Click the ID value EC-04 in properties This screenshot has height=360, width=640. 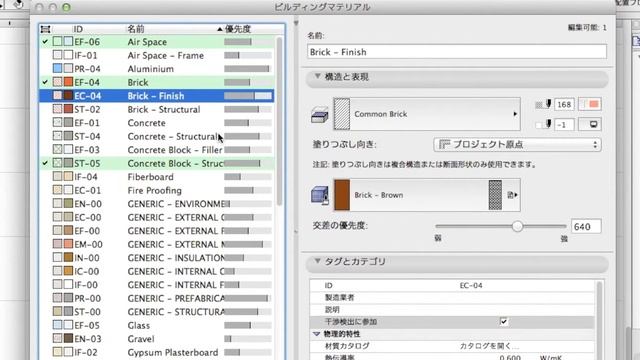(x=471, y=286)
